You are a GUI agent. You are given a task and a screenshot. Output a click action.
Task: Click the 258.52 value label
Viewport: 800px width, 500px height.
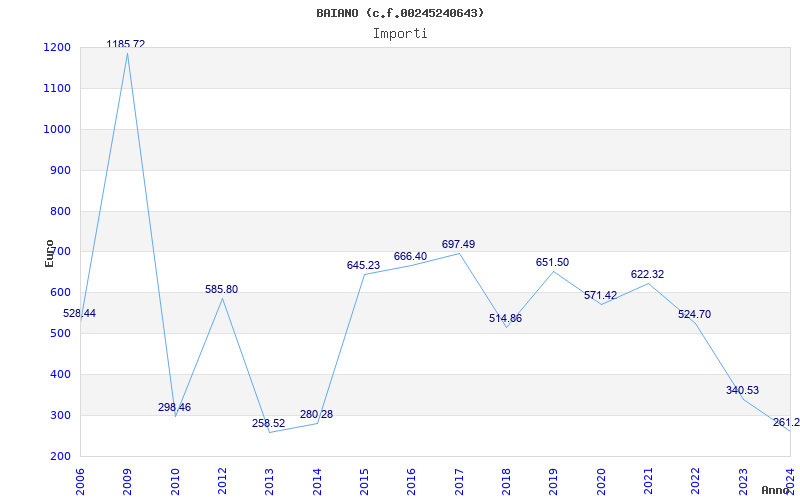point(268,423)
